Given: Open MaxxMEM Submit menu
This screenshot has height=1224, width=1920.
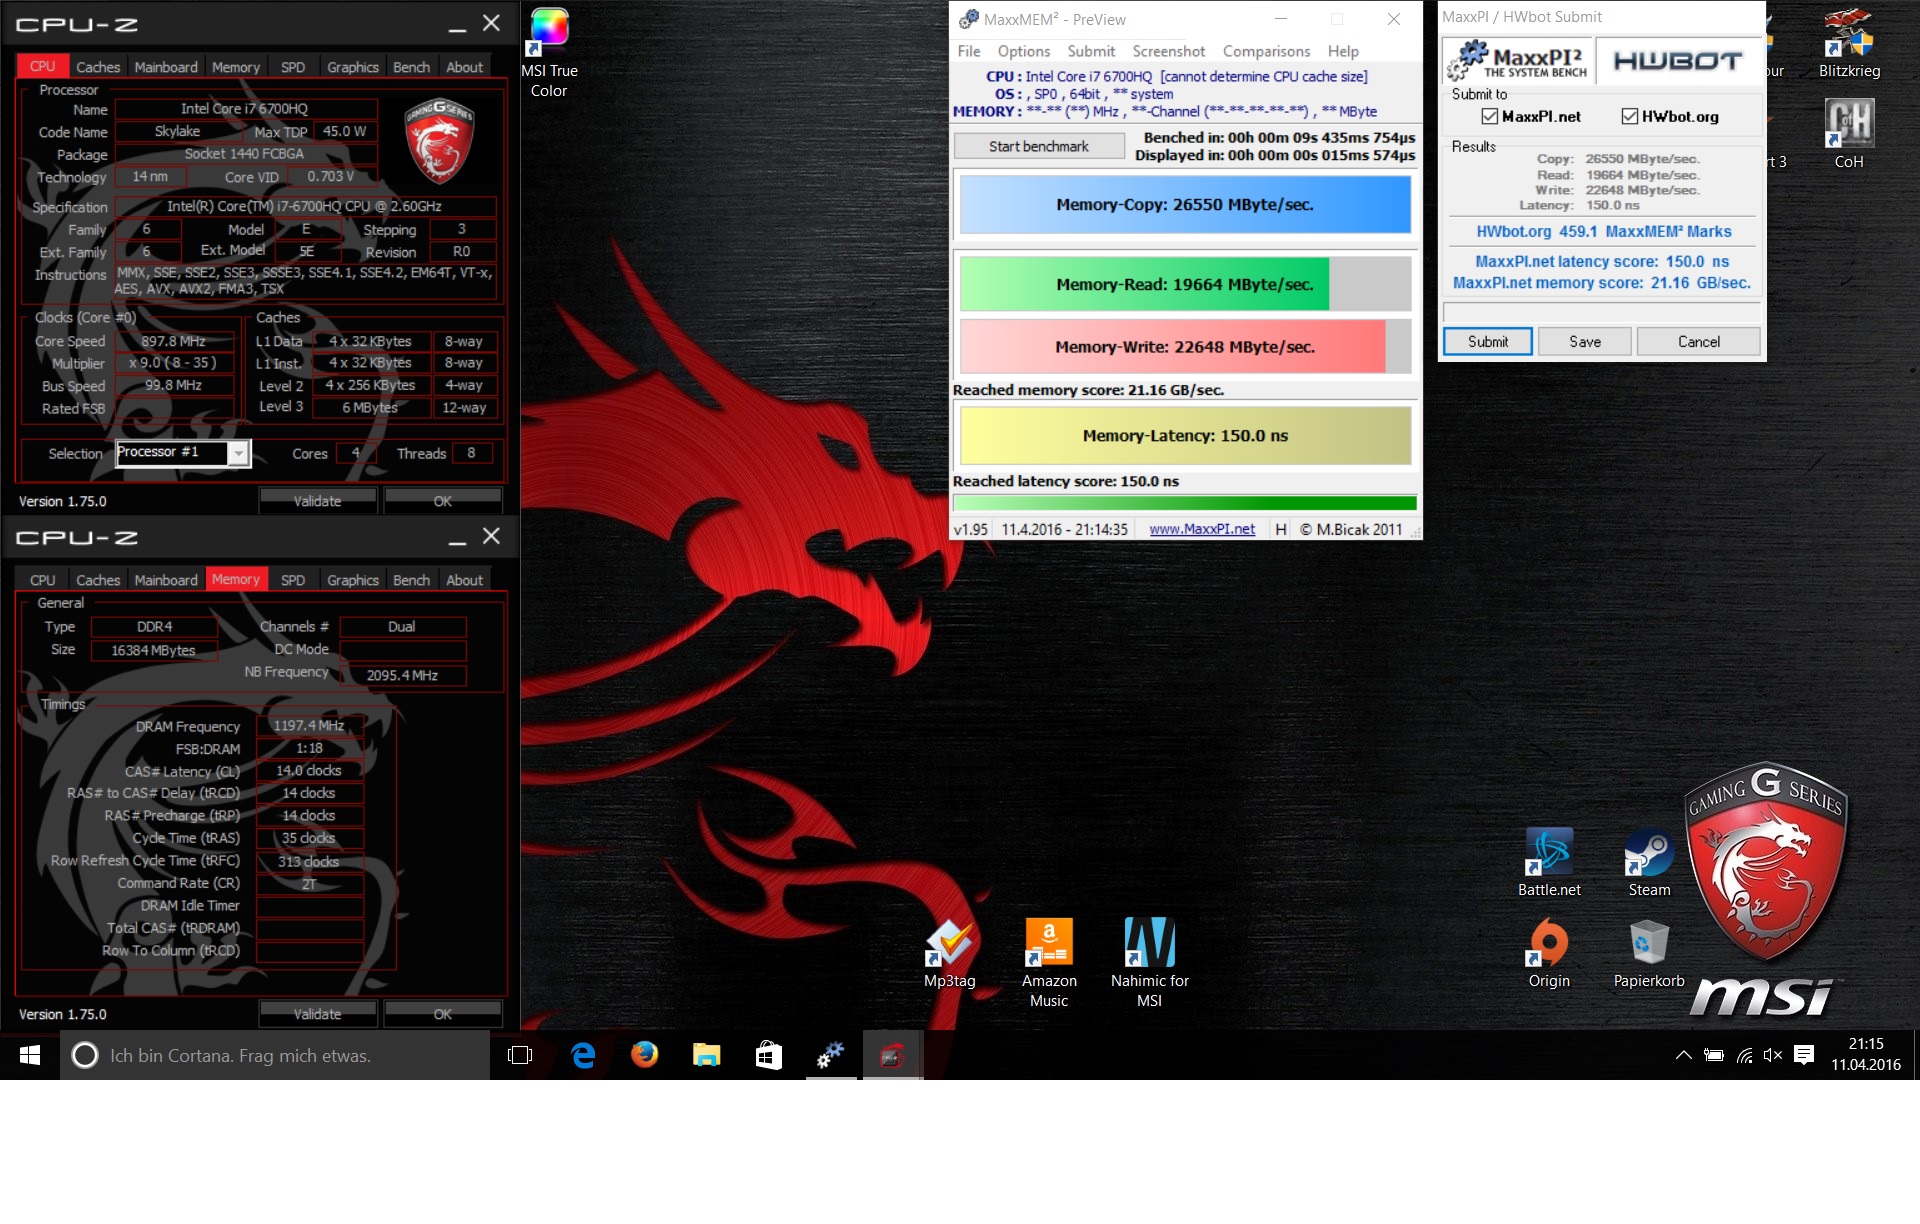Looking at the screenshot, I should (x=1091, y=51).
